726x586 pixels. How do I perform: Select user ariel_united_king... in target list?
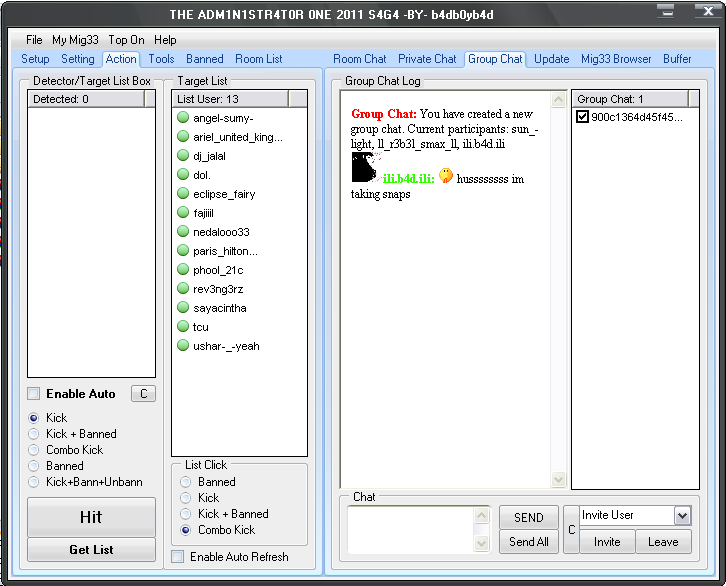(x=238, y=137)
